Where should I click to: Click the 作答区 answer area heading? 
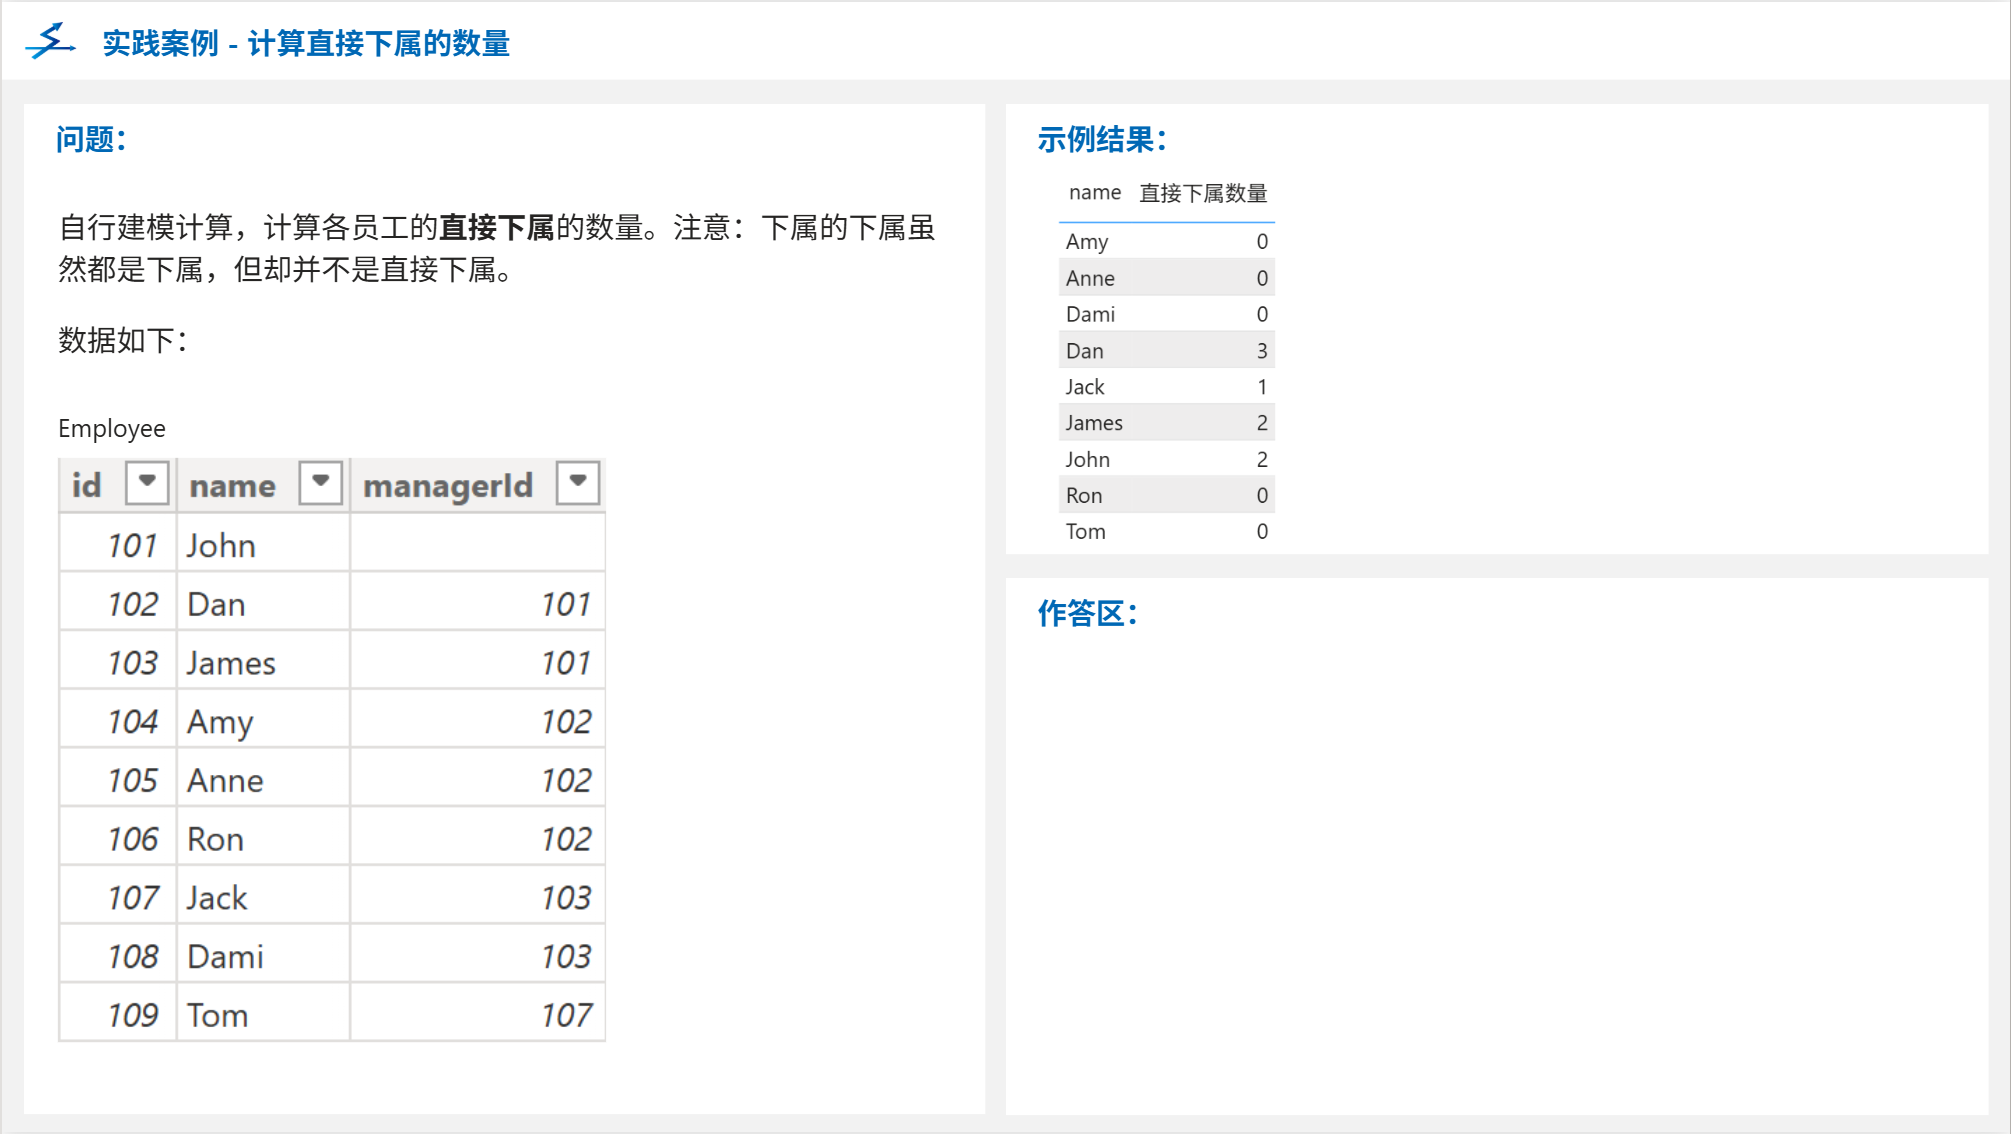pyautogui.click(x=1087, y=613)
